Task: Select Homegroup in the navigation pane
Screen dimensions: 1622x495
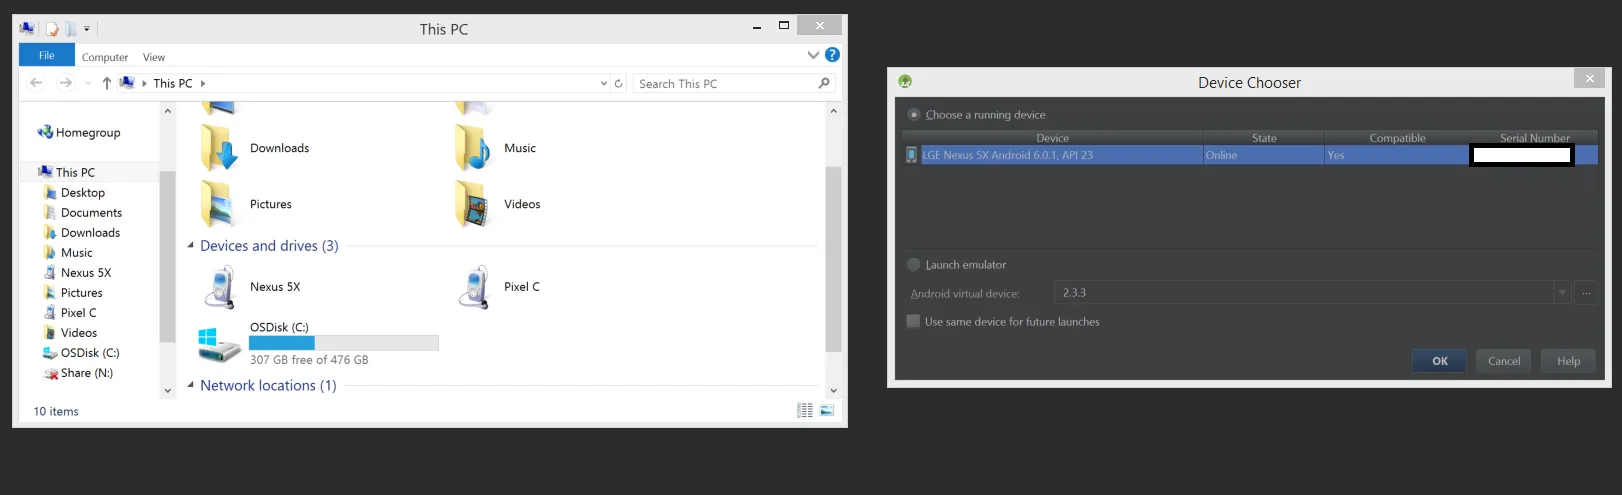Action: tap(79, 132)
